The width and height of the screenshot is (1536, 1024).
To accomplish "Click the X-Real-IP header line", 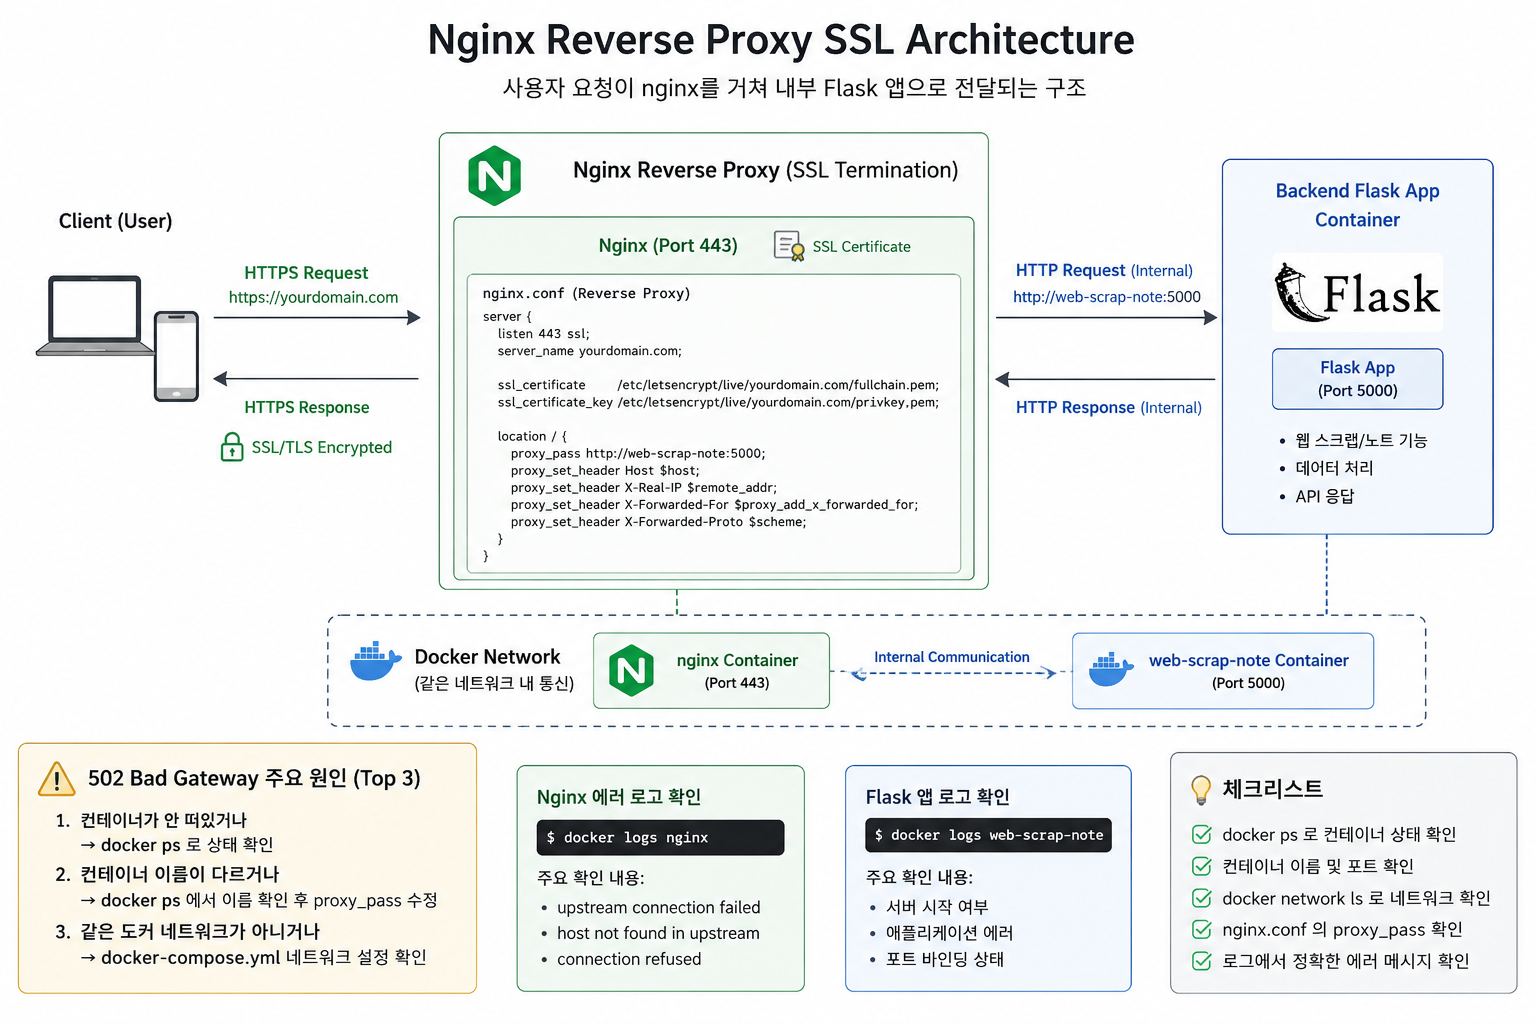I will coord(643,488).
